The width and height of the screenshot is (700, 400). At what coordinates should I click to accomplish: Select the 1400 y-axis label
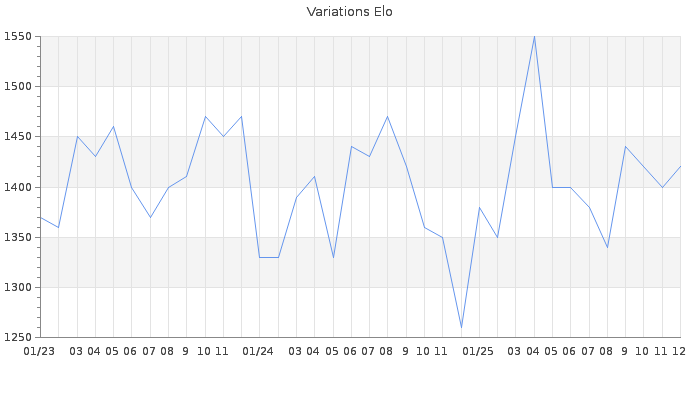pyautogui.click(x=17, y=187)
